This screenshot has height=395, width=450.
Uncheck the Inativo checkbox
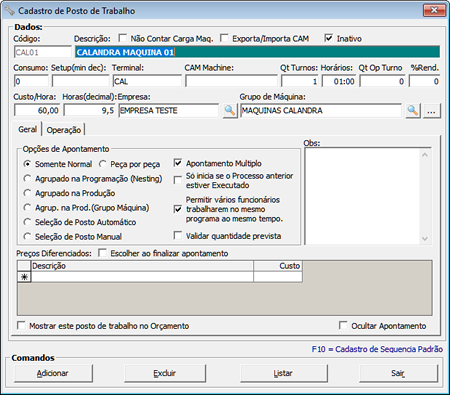pyautogui.click(x=329, y=38)
